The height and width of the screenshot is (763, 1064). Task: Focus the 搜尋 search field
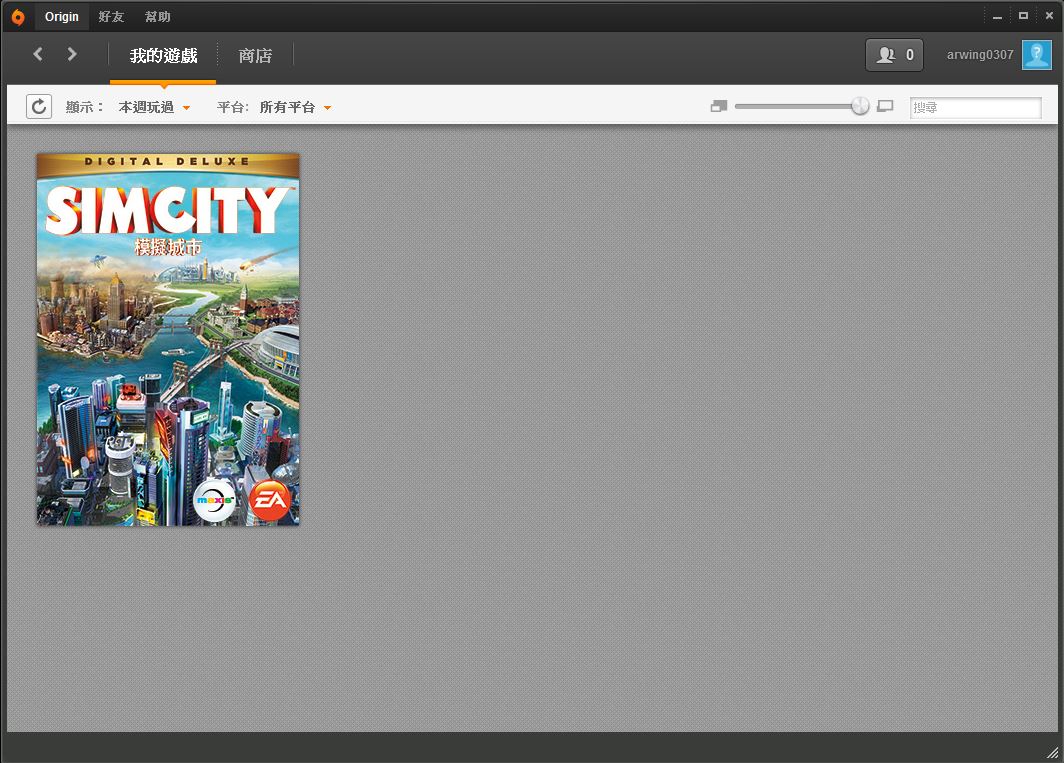(x=975, y=107)
